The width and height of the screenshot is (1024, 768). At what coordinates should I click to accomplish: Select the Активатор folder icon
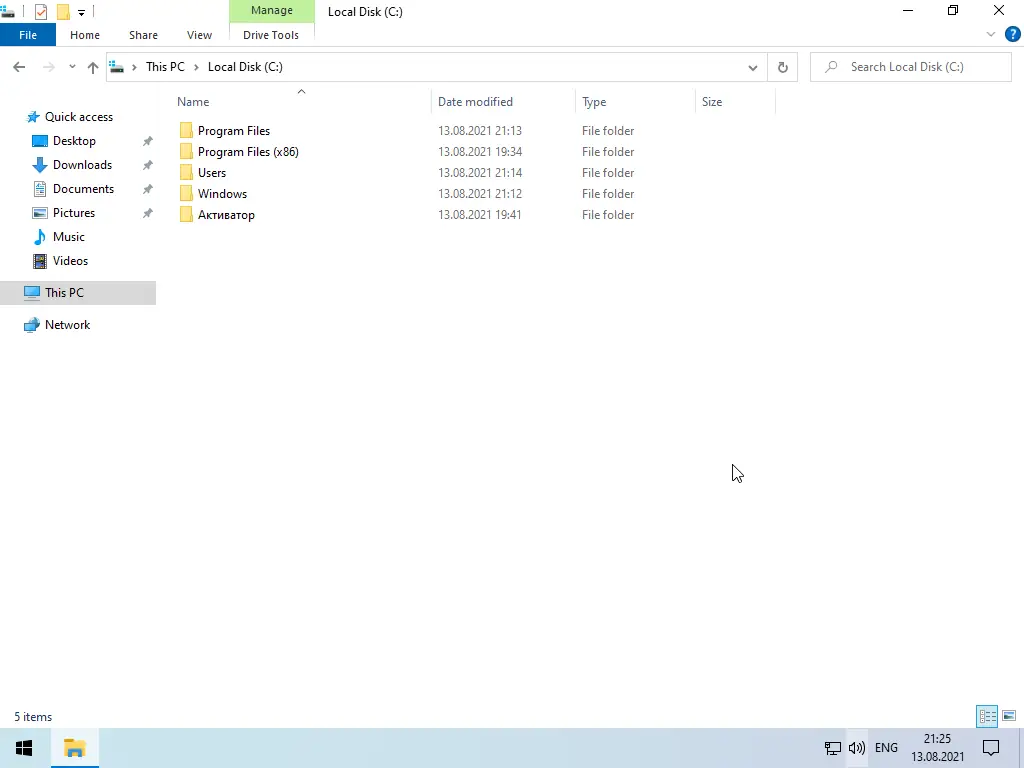(x=186, y=214)
